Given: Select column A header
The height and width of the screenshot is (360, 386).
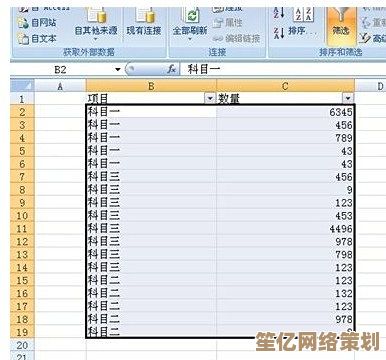Looking at the screenshot, I should 60,86.
